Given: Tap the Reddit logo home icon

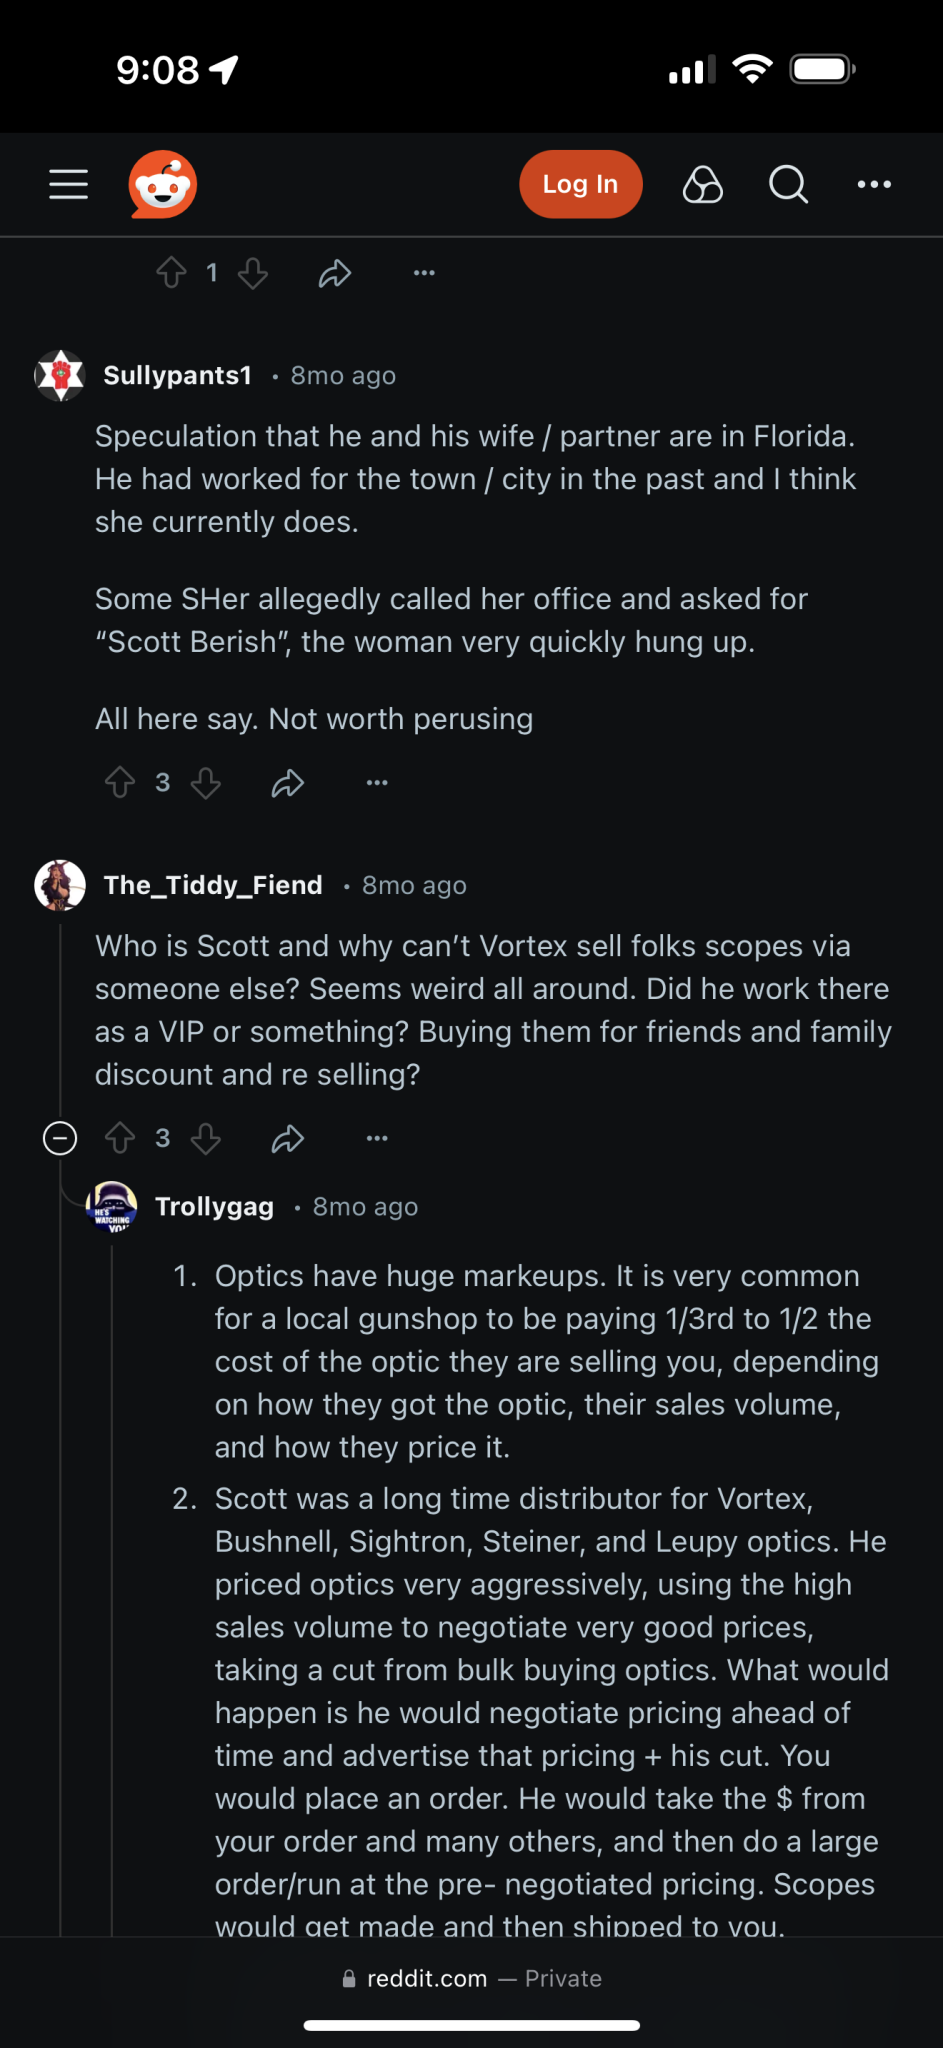Looking at the screenshot, I should [163, 184].
